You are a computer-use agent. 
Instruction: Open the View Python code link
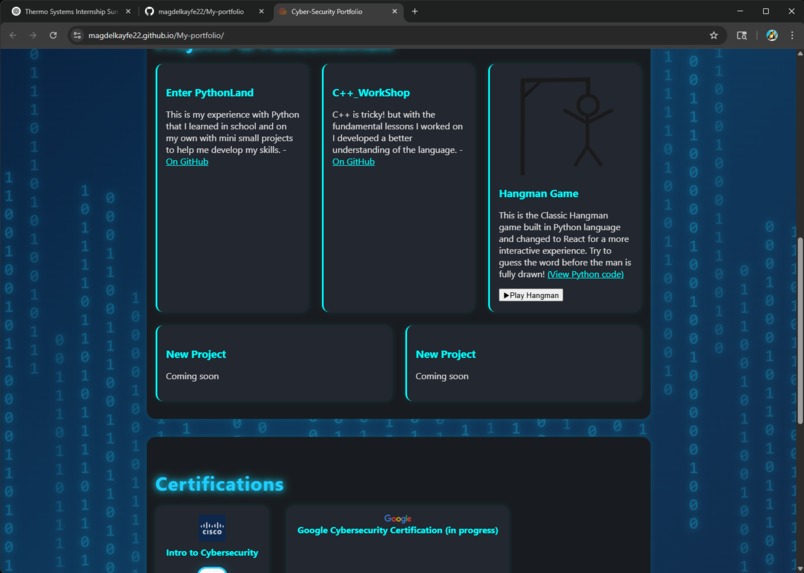tap(585, 274)
